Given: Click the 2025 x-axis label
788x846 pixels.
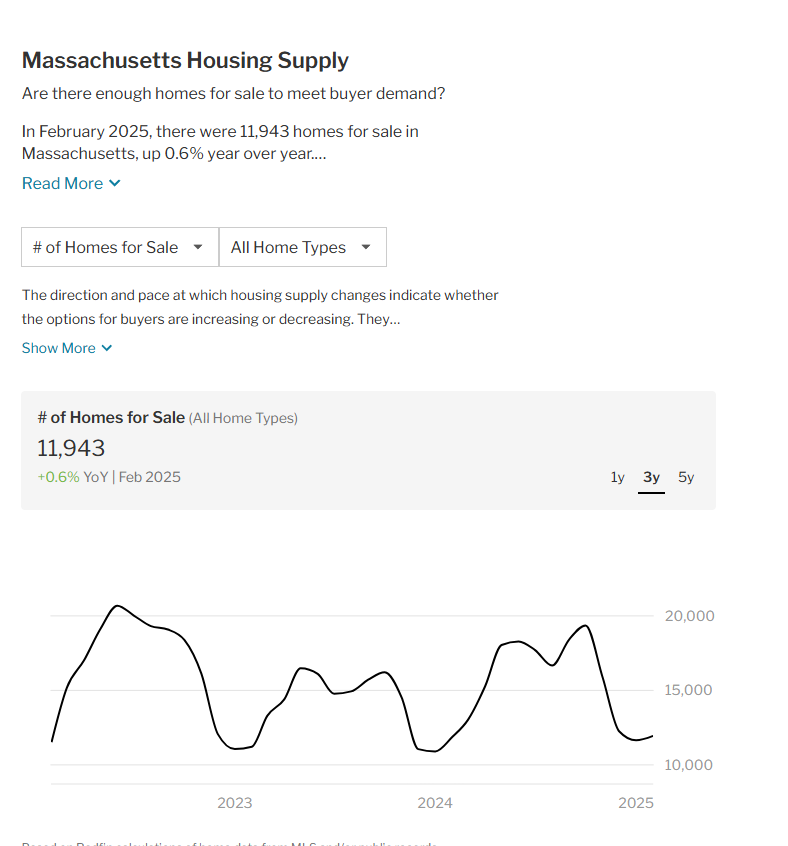Looking at the screenshot, I should (x=636, y=803).
